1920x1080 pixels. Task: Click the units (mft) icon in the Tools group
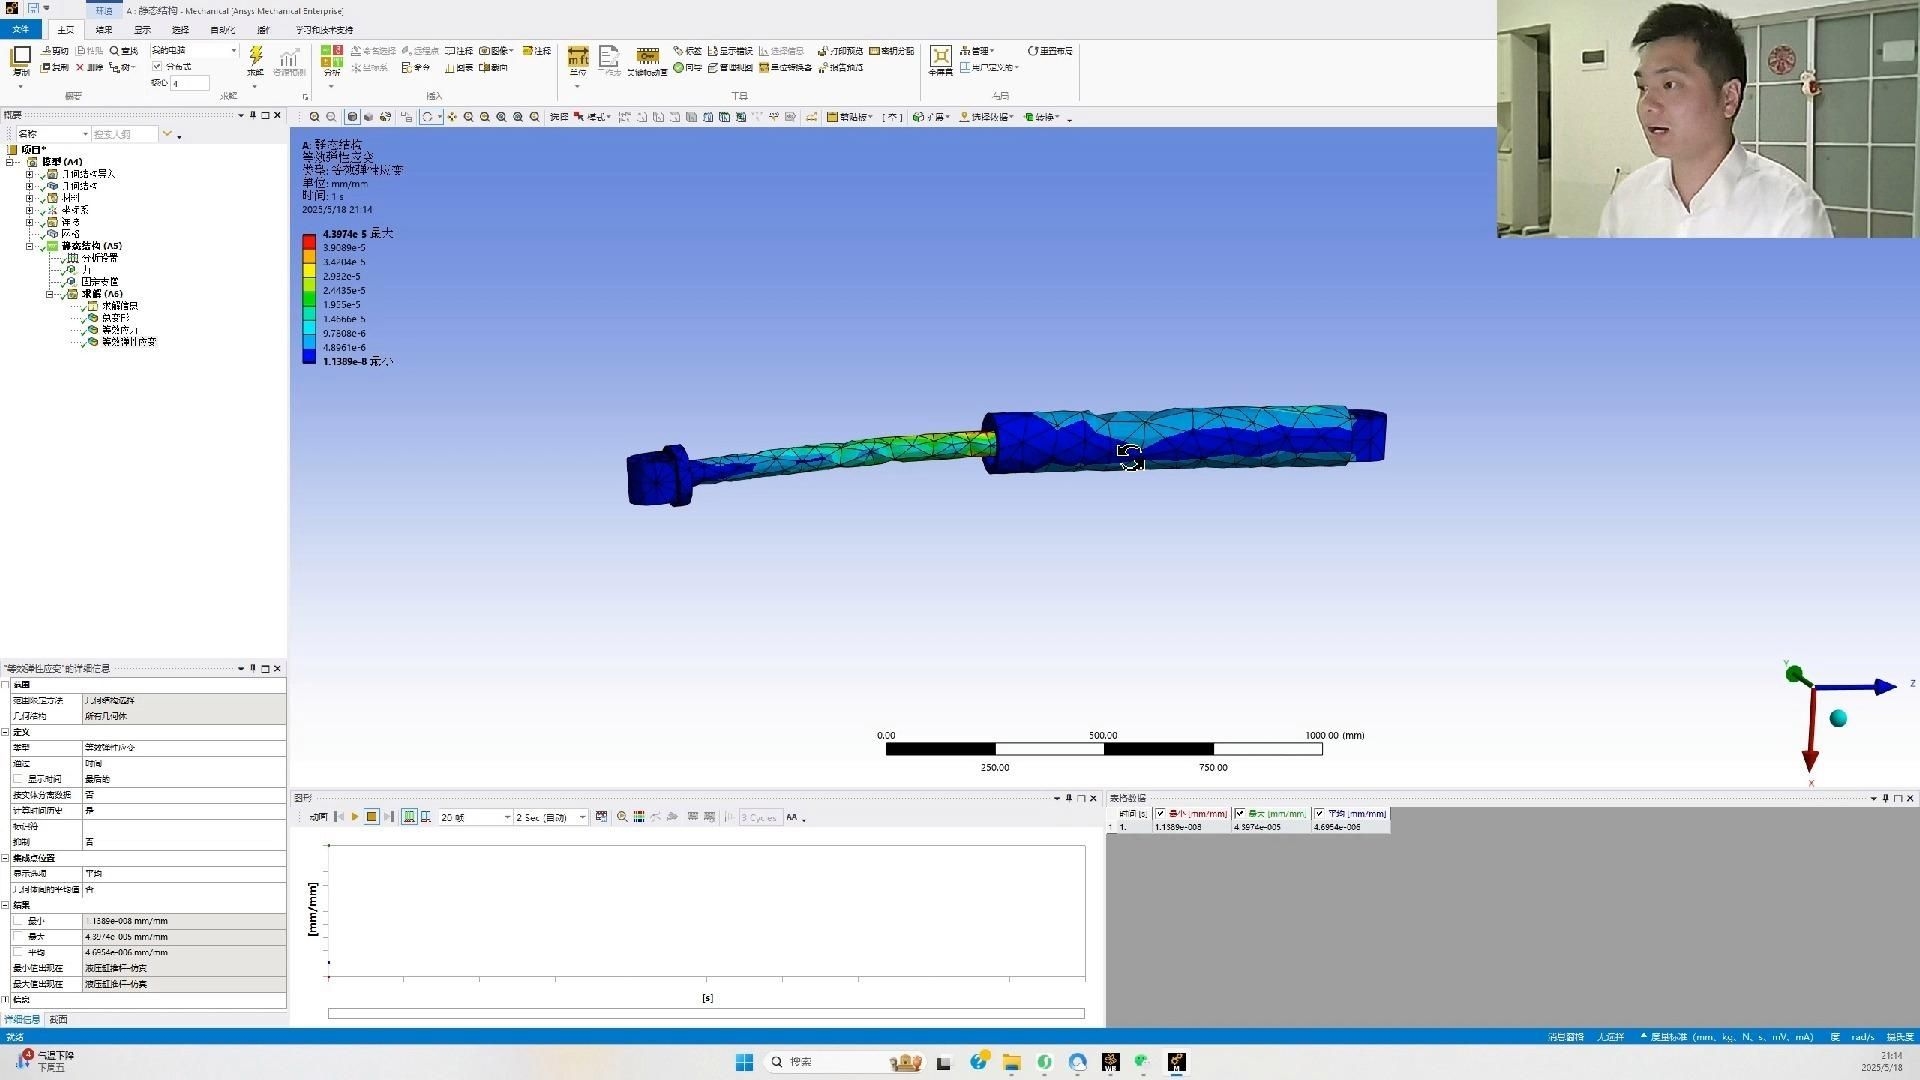coord(577,57)
